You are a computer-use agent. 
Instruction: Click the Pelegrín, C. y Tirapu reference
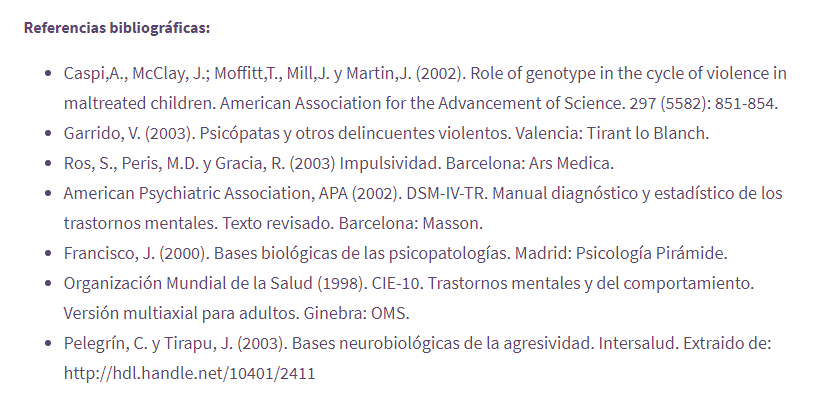tap(418, 343)
